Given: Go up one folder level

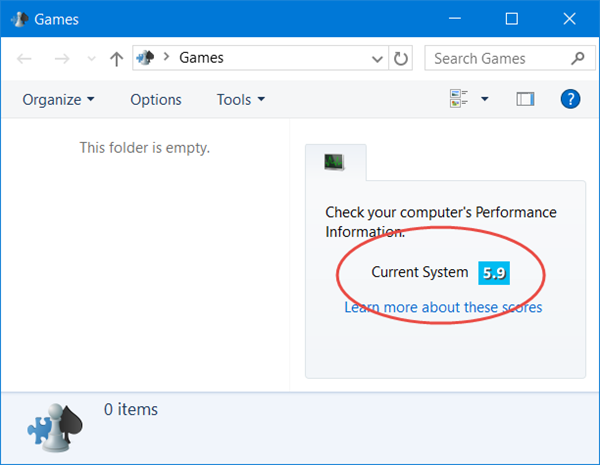Looking at the screenshot, I should (116, 58).
